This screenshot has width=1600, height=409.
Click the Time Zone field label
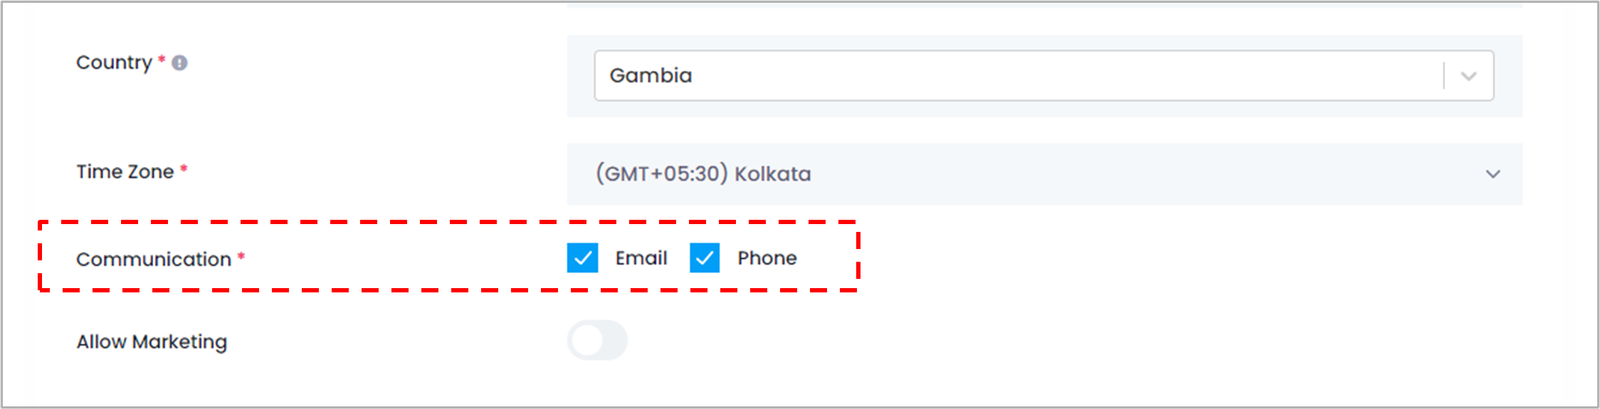(125, 172)
